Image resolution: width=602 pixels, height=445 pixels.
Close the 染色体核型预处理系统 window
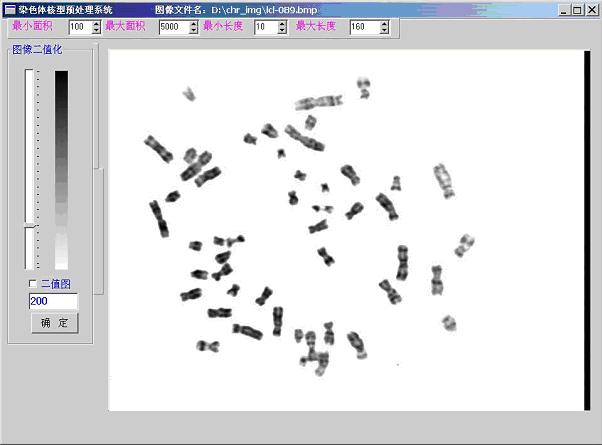coord(591,9)
